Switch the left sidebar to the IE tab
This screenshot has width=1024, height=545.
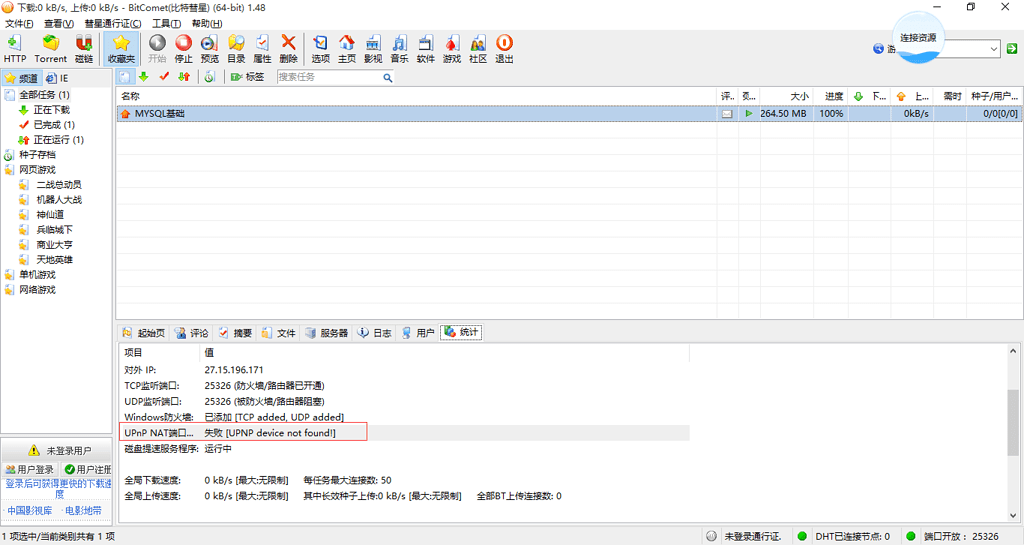58,78
